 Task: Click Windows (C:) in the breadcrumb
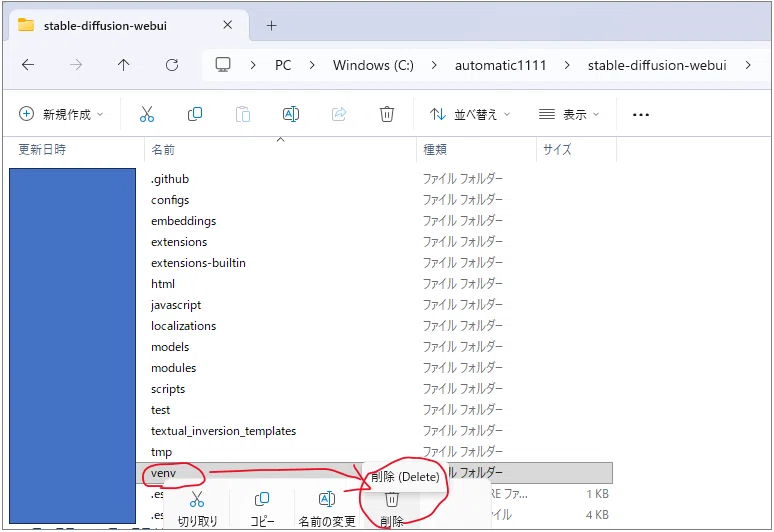(x=373, y=65)
